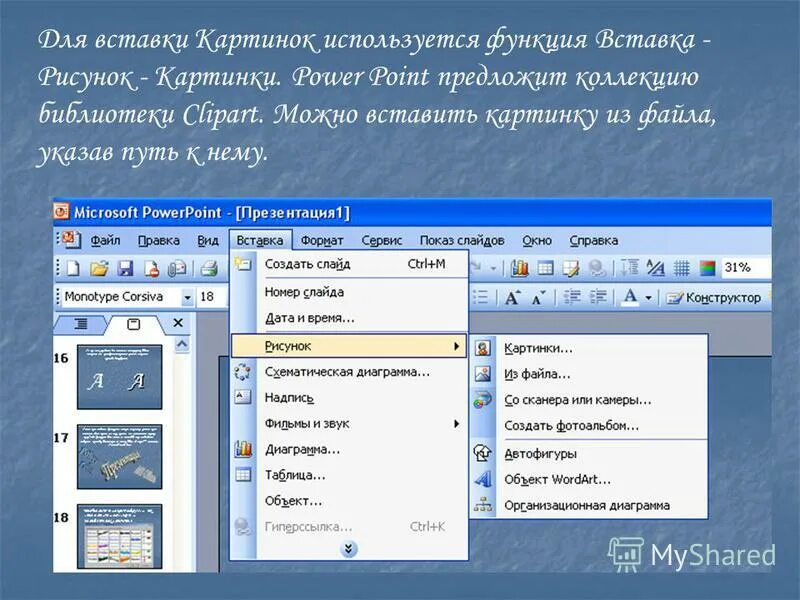
Task: Click the Show Formatting A/A icon
Action: (x=656, y=267)
